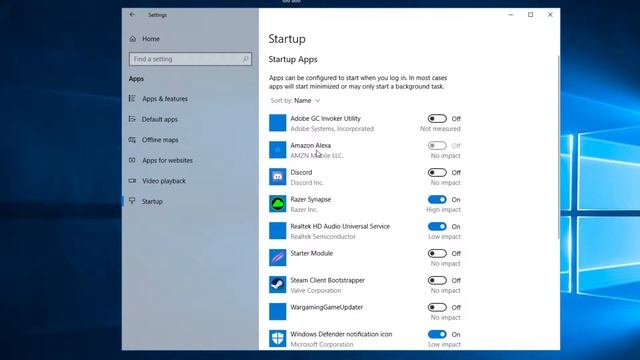Open Offline maps page
Screen dimensions: 640x360
tap(160, 140)
